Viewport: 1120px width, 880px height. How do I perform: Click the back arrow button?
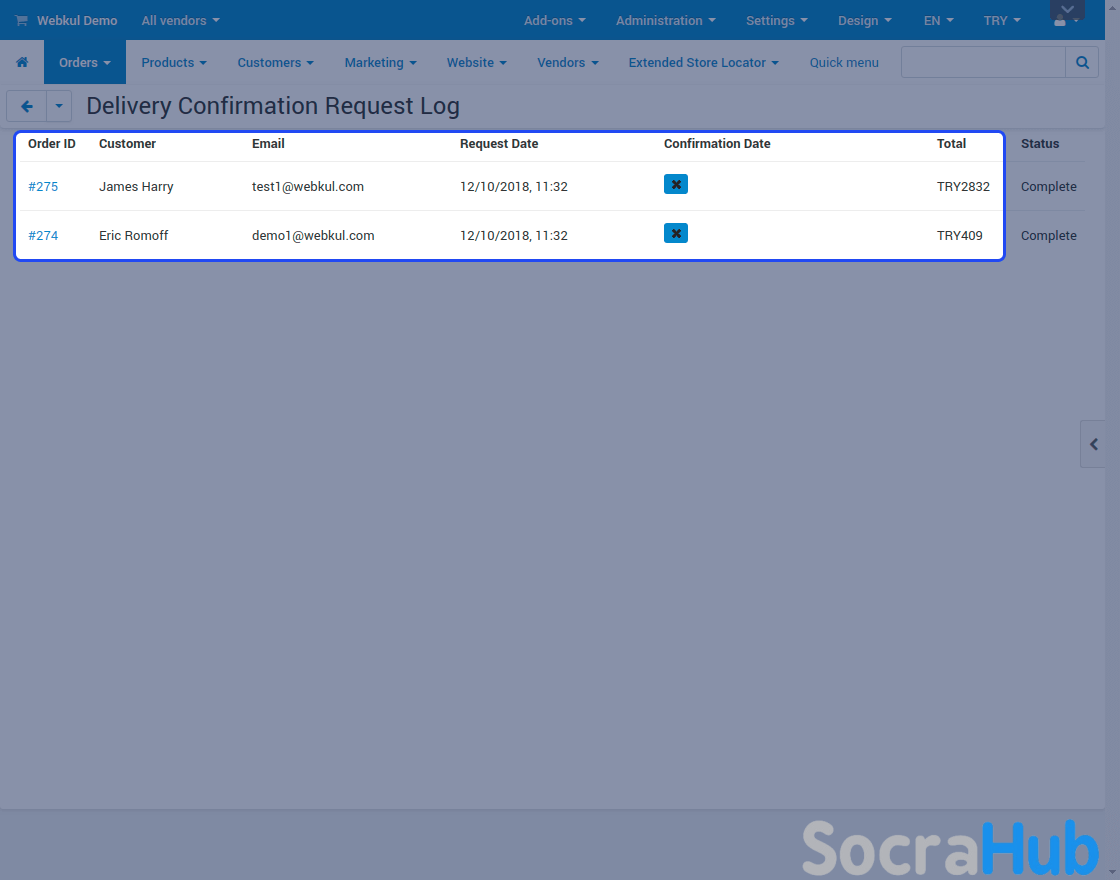click(x=26, y=106)
